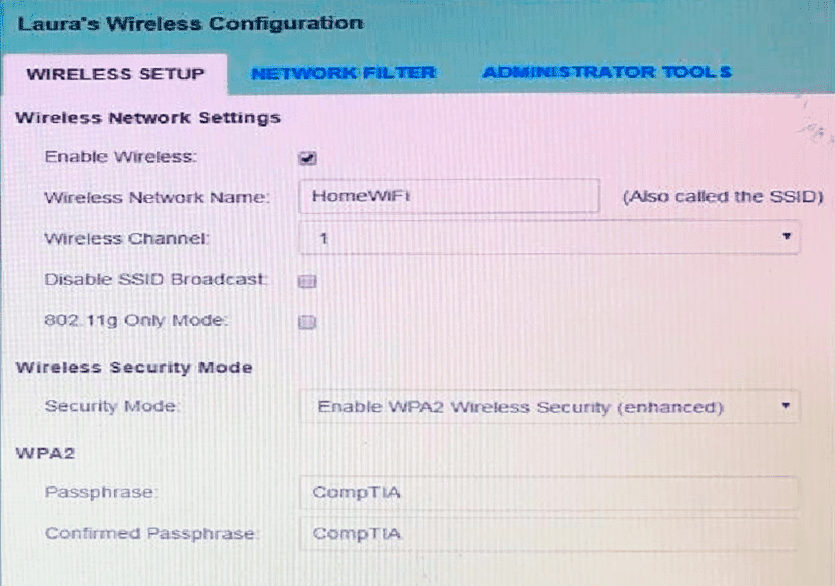Viewport: 835px width, 586px height.
Task: Uncheck the Enable Wireless checkbox
Action: click(x=308, y=158)
